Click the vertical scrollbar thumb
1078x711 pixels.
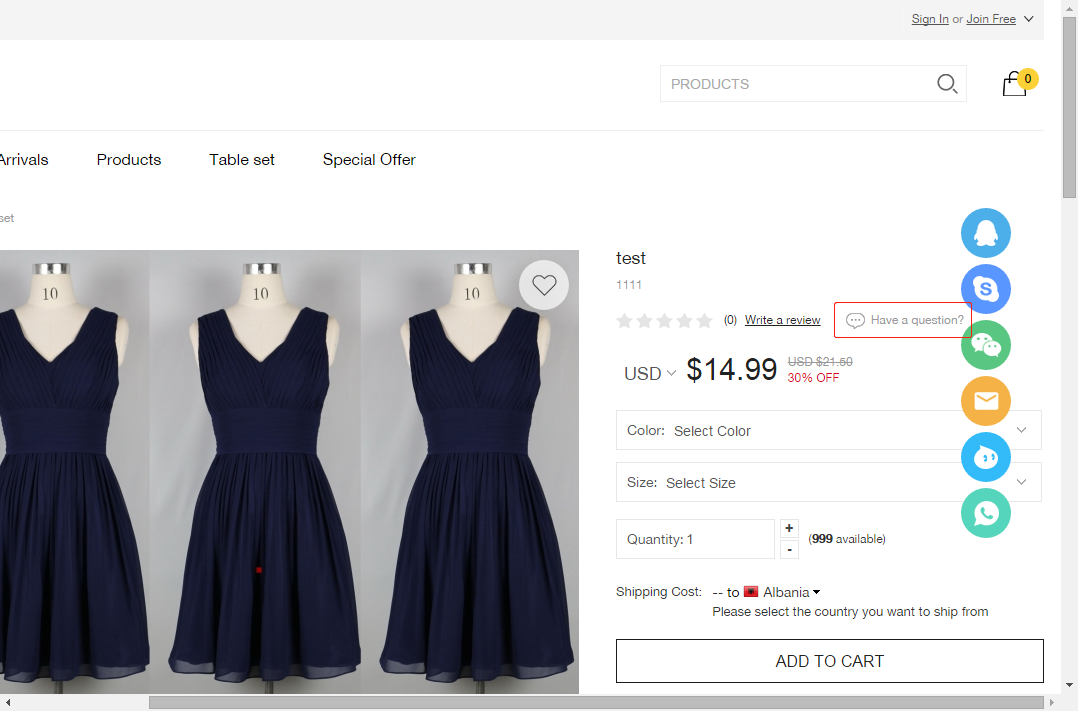pyautogui.click(x=1069, y=108)
